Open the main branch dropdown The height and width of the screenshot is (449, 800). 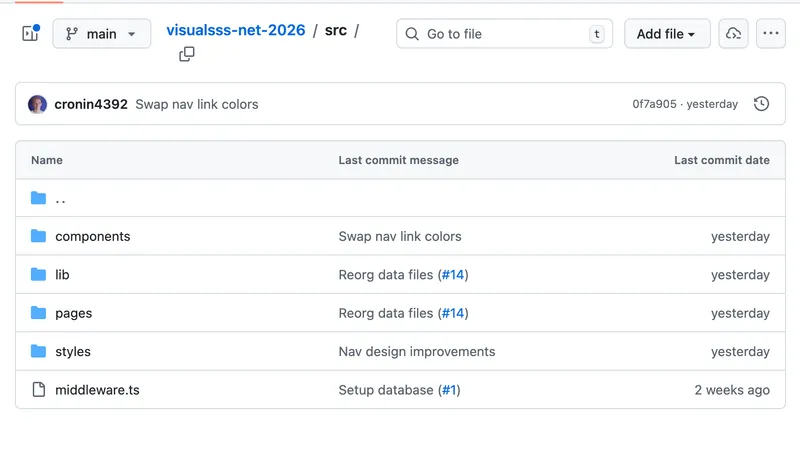coord(101,34)
